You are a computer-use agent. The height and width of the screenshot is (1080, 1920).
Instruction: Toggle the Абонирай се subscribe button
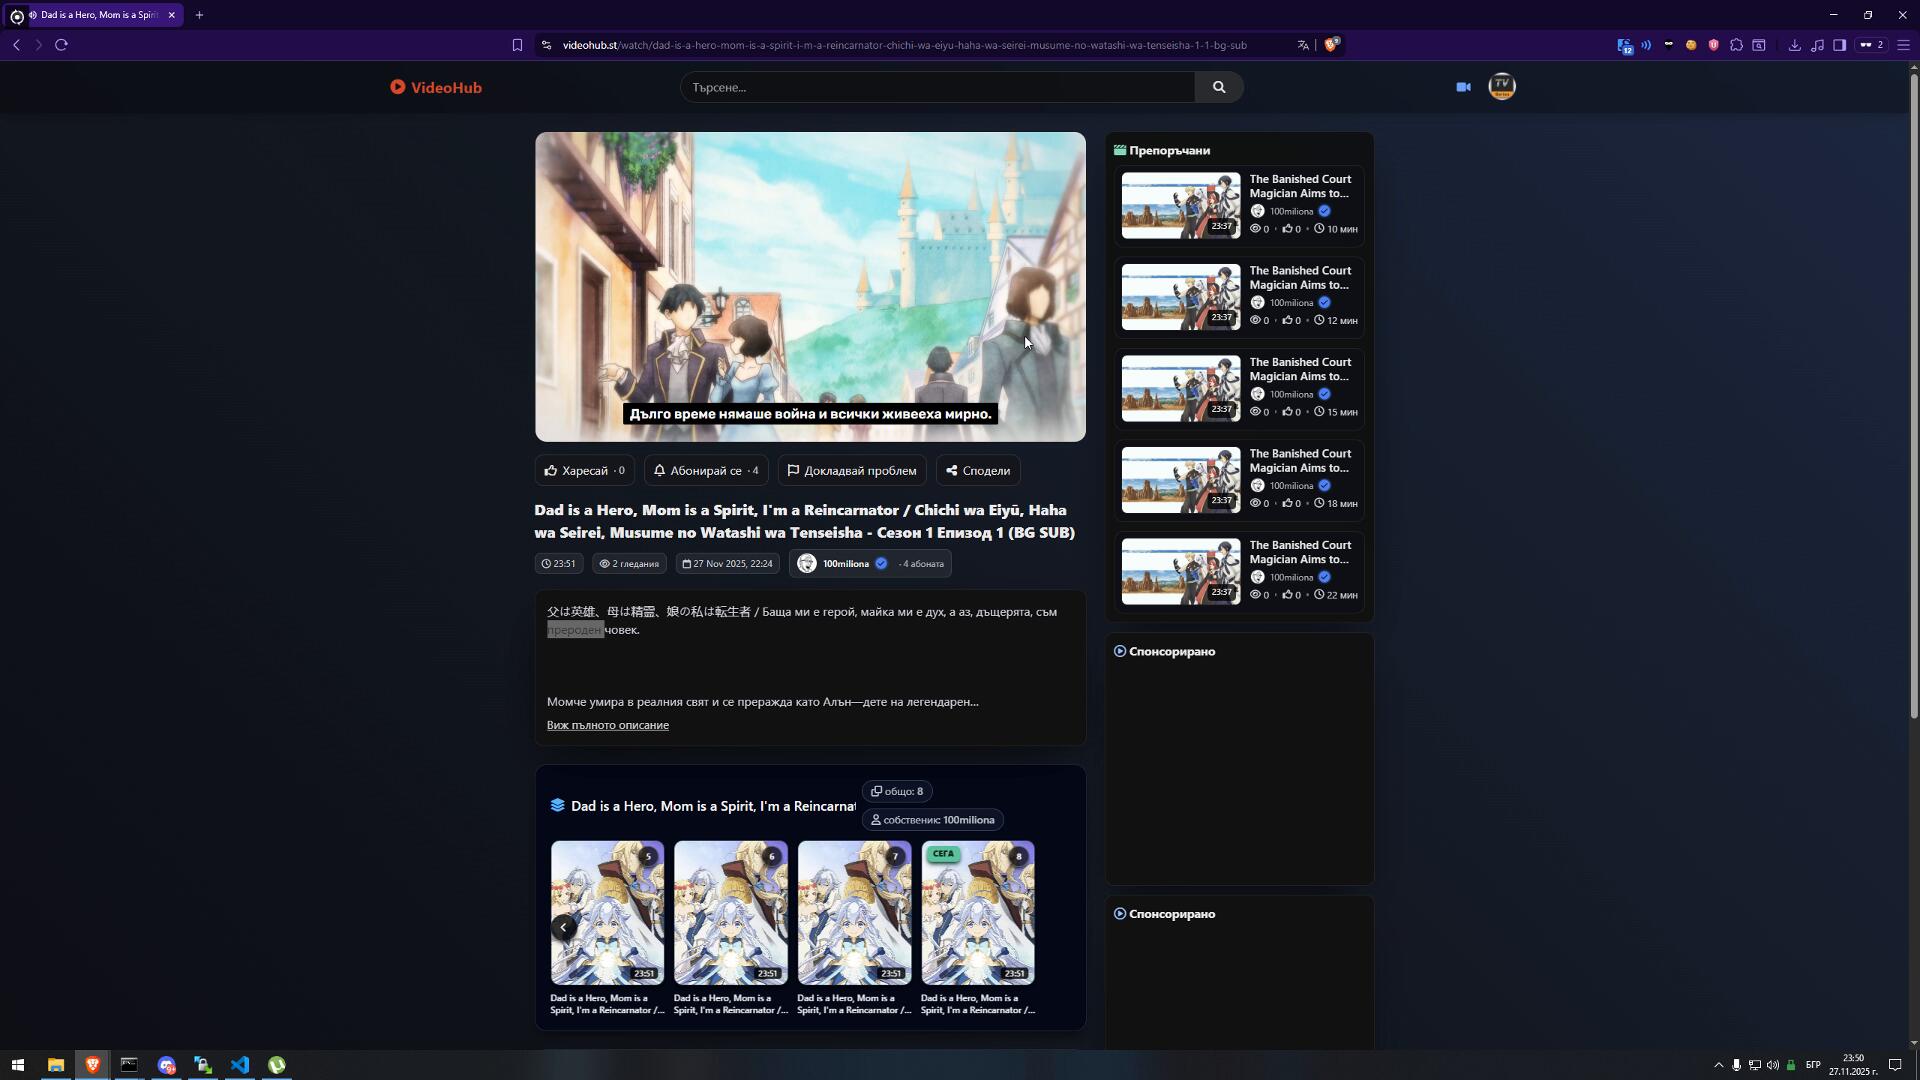point(706,470)
